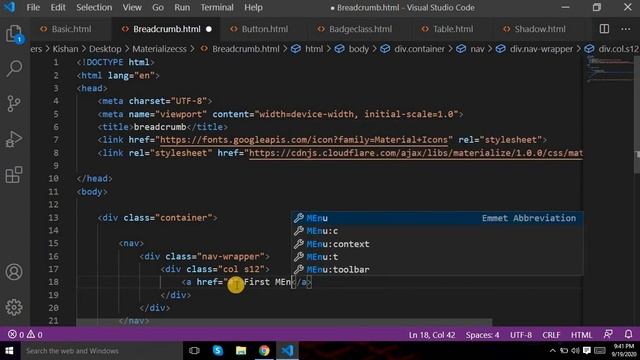The height and width of the screenshot is (360, 640).
Task: Click the HTML language mode indicator
Action: [x=581, y=335]
